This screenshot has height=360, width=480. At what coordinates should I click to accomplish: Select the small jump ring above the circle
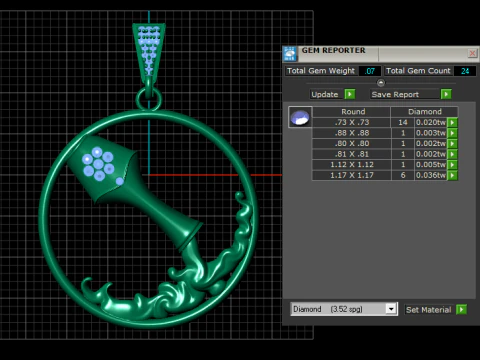(x=149, y=99)
